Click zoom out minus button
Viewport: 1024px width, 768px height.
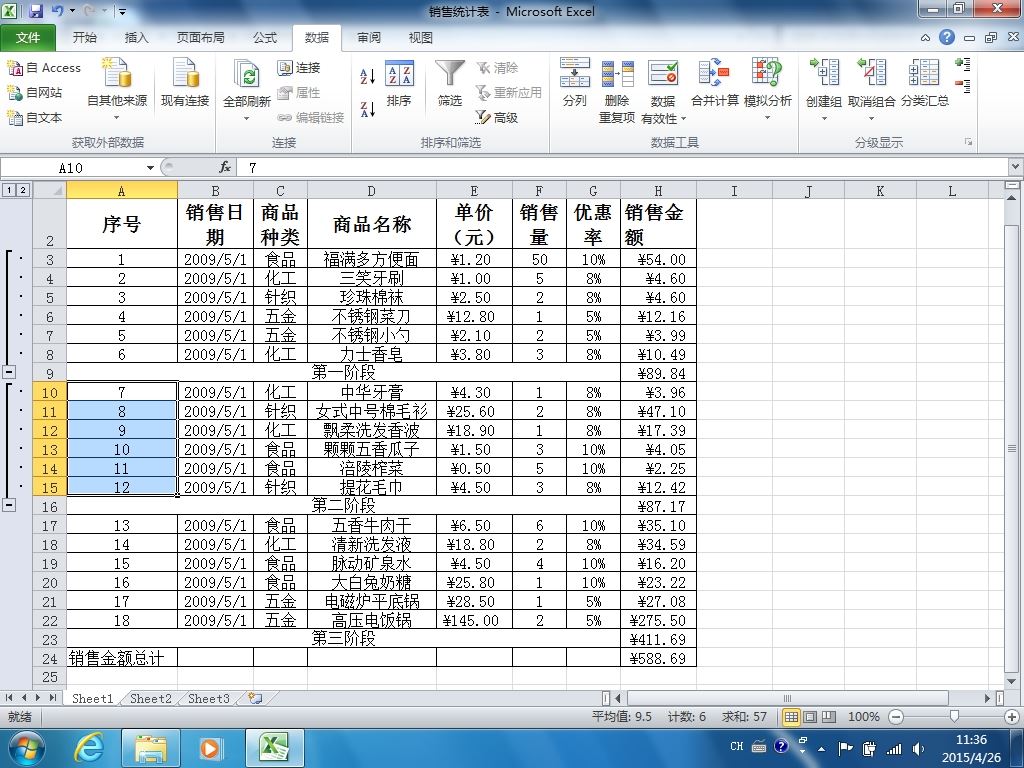point(896,717)
